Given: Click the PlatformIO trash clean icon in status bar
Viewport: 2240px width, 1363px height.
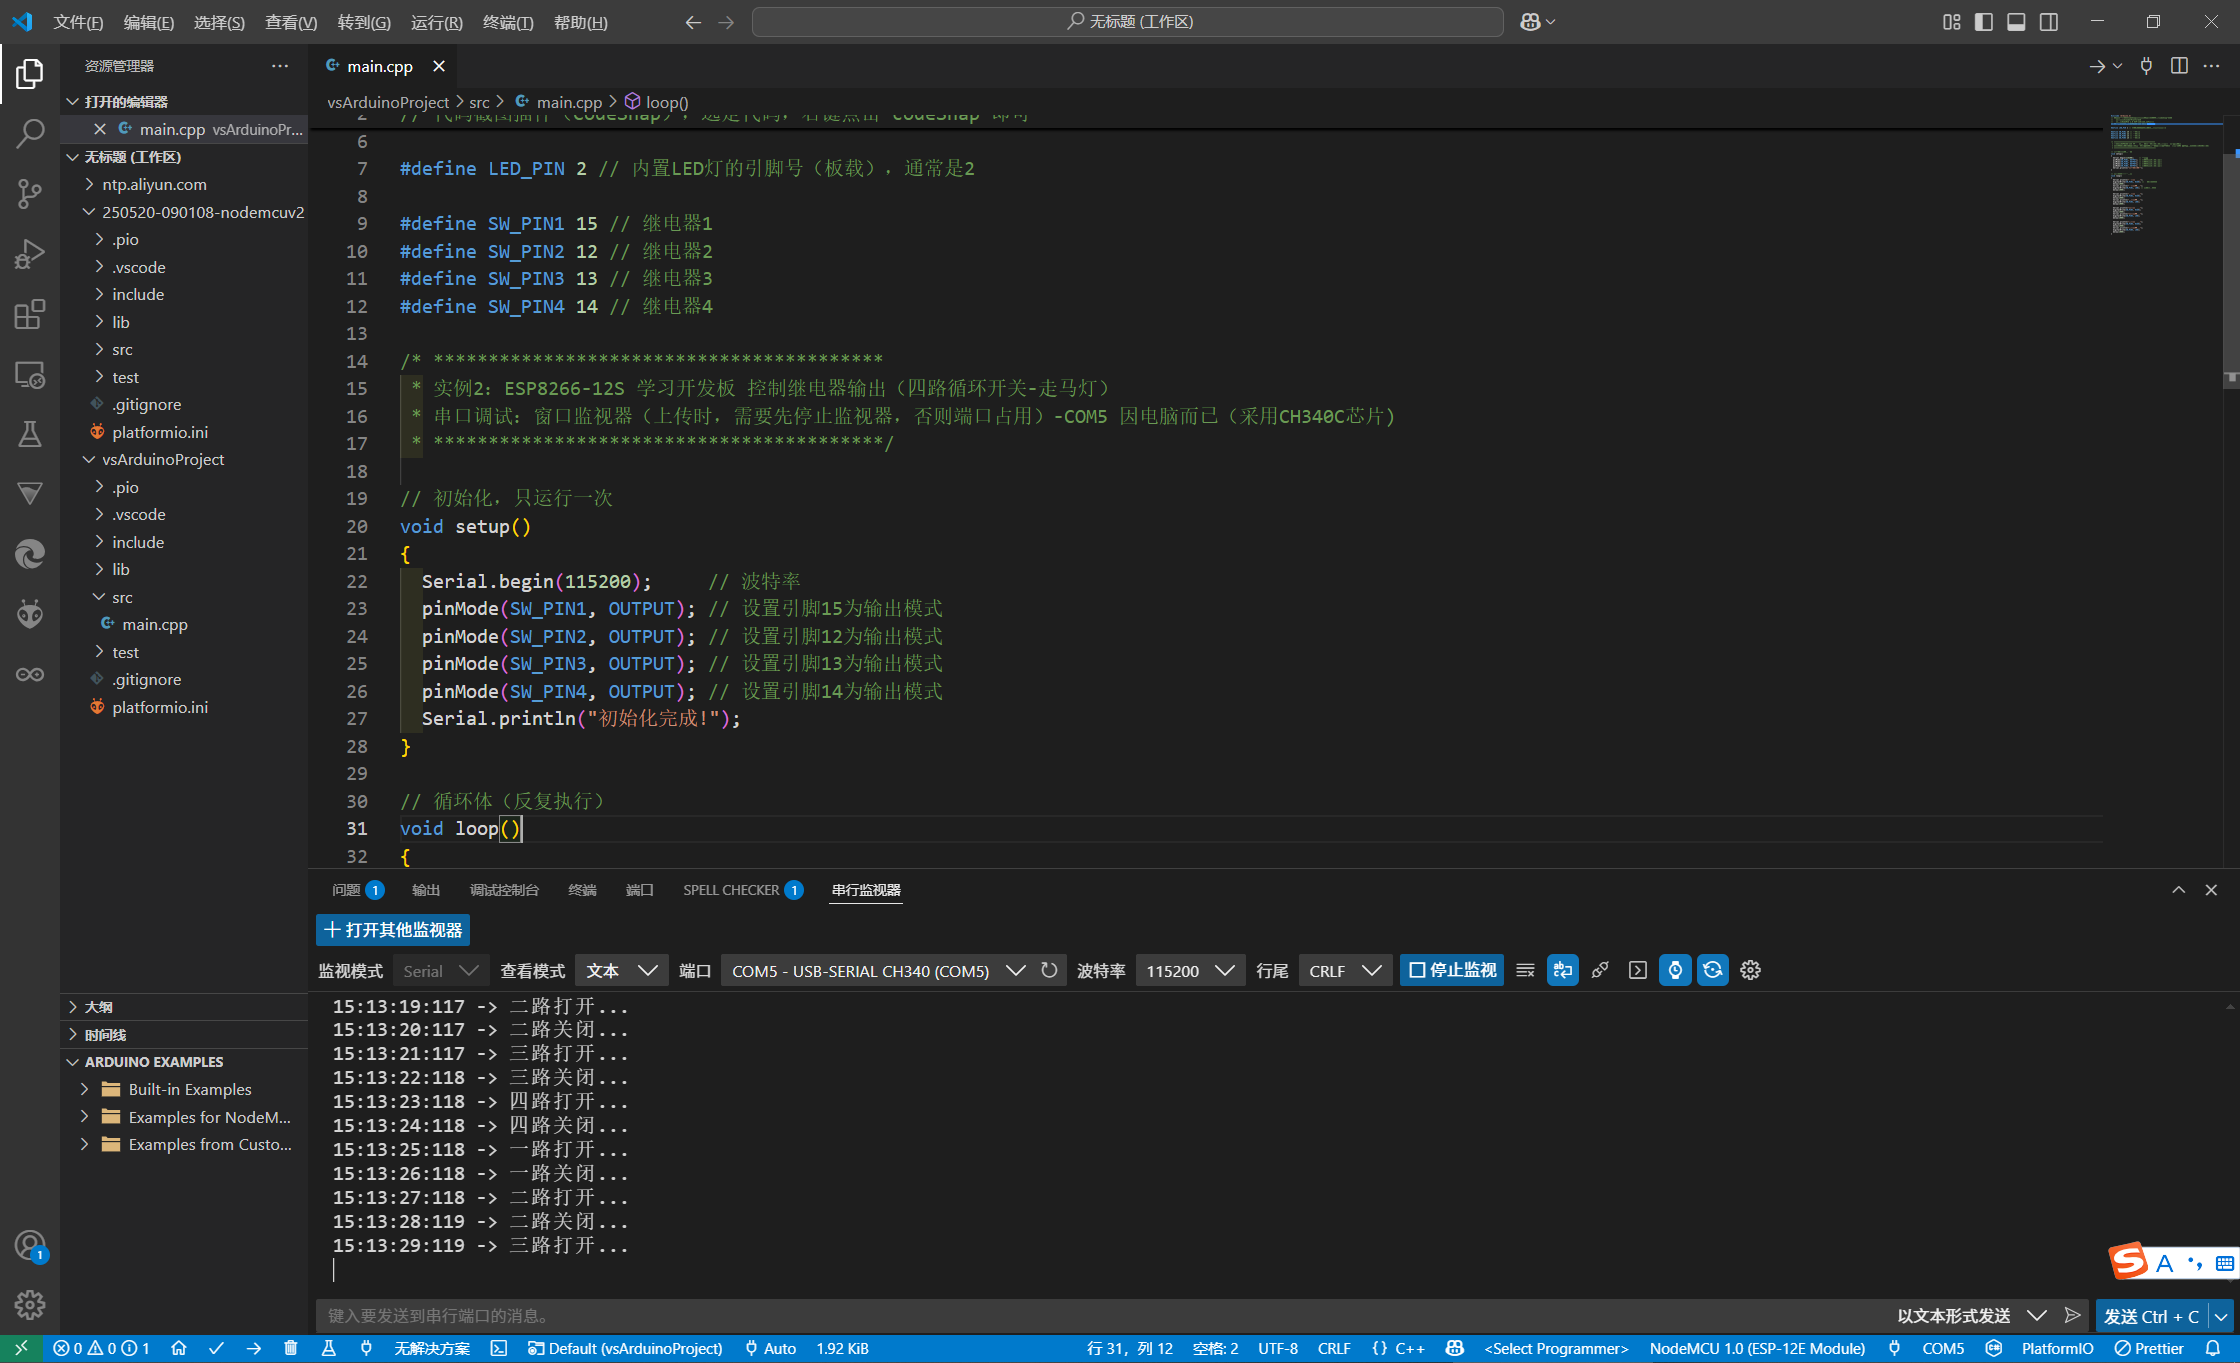Looking at the screenshot, I should (291, 1348).
